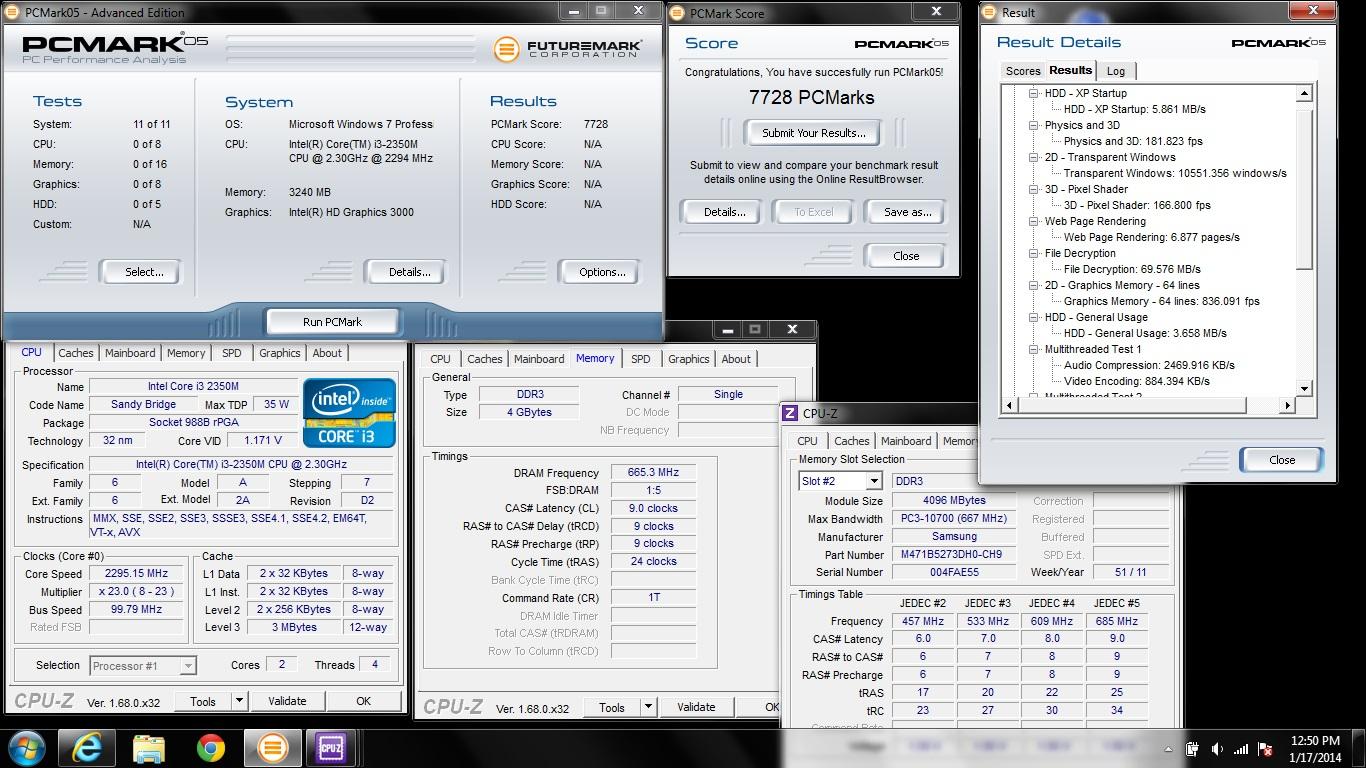Screen dimensions: 1366x768
Task: Collapse the Web Page Rendering node
Action: click(1034, 221)
